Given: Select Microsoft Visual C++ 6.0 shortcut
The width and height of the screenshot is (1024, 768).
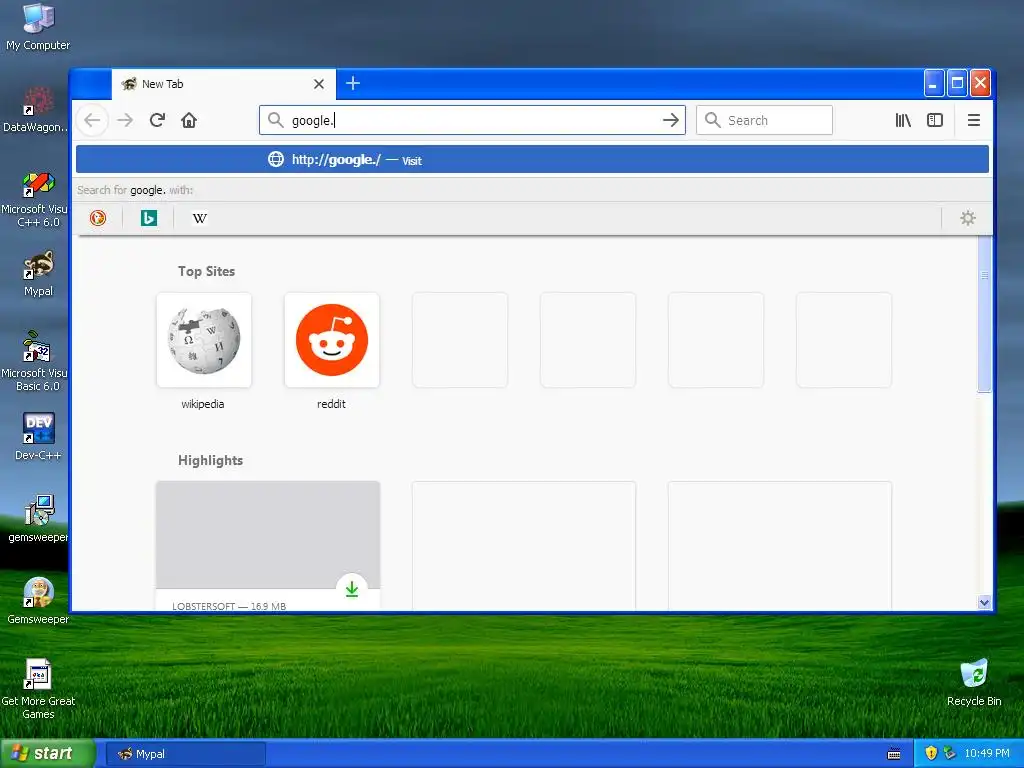Looking at the screenshot, I should click(x=35, y=199).
